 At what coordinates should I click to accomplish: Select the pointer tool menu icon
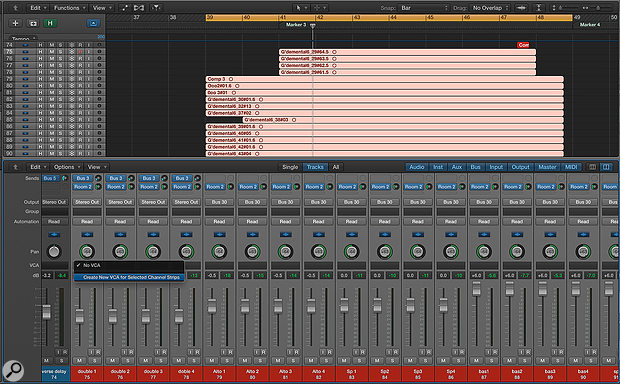(301, 8)
